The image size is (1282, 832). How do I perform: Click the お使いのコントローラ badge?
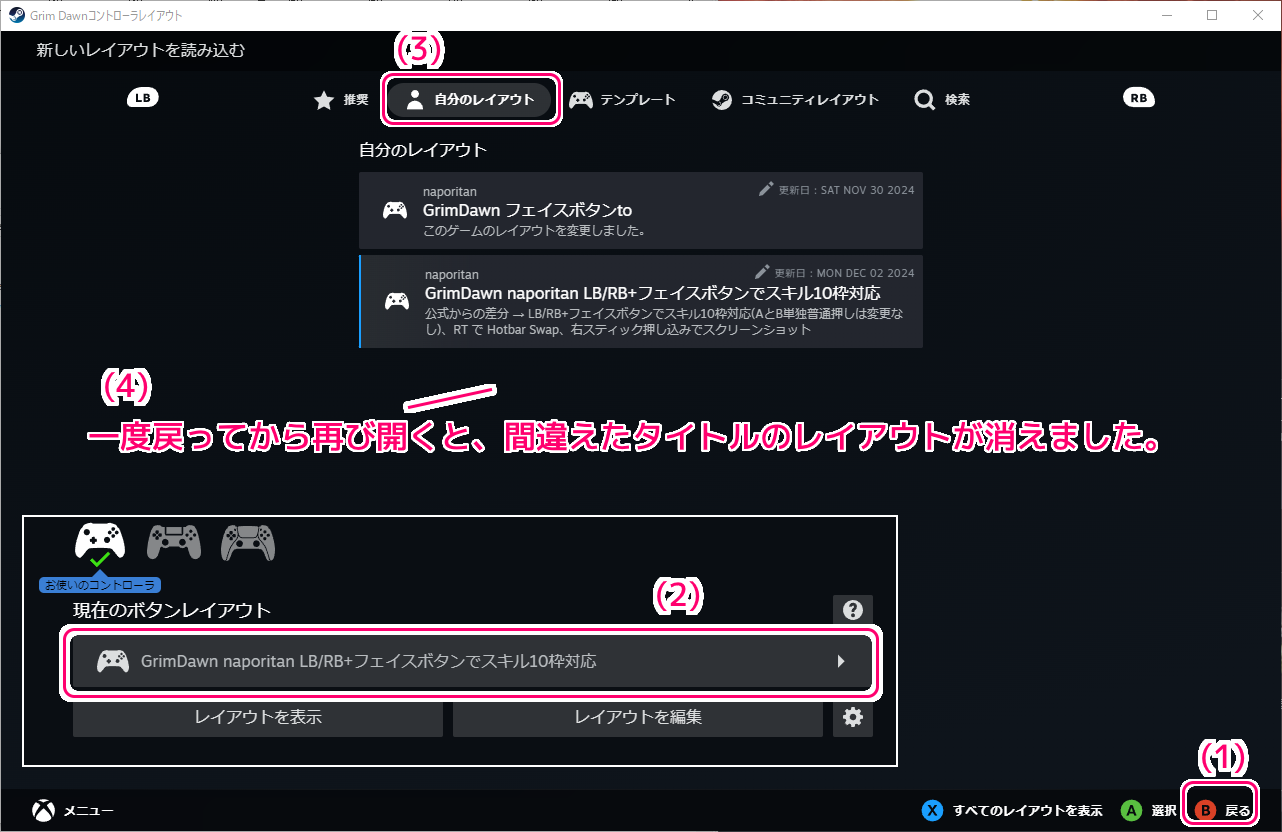coord(100,585)
